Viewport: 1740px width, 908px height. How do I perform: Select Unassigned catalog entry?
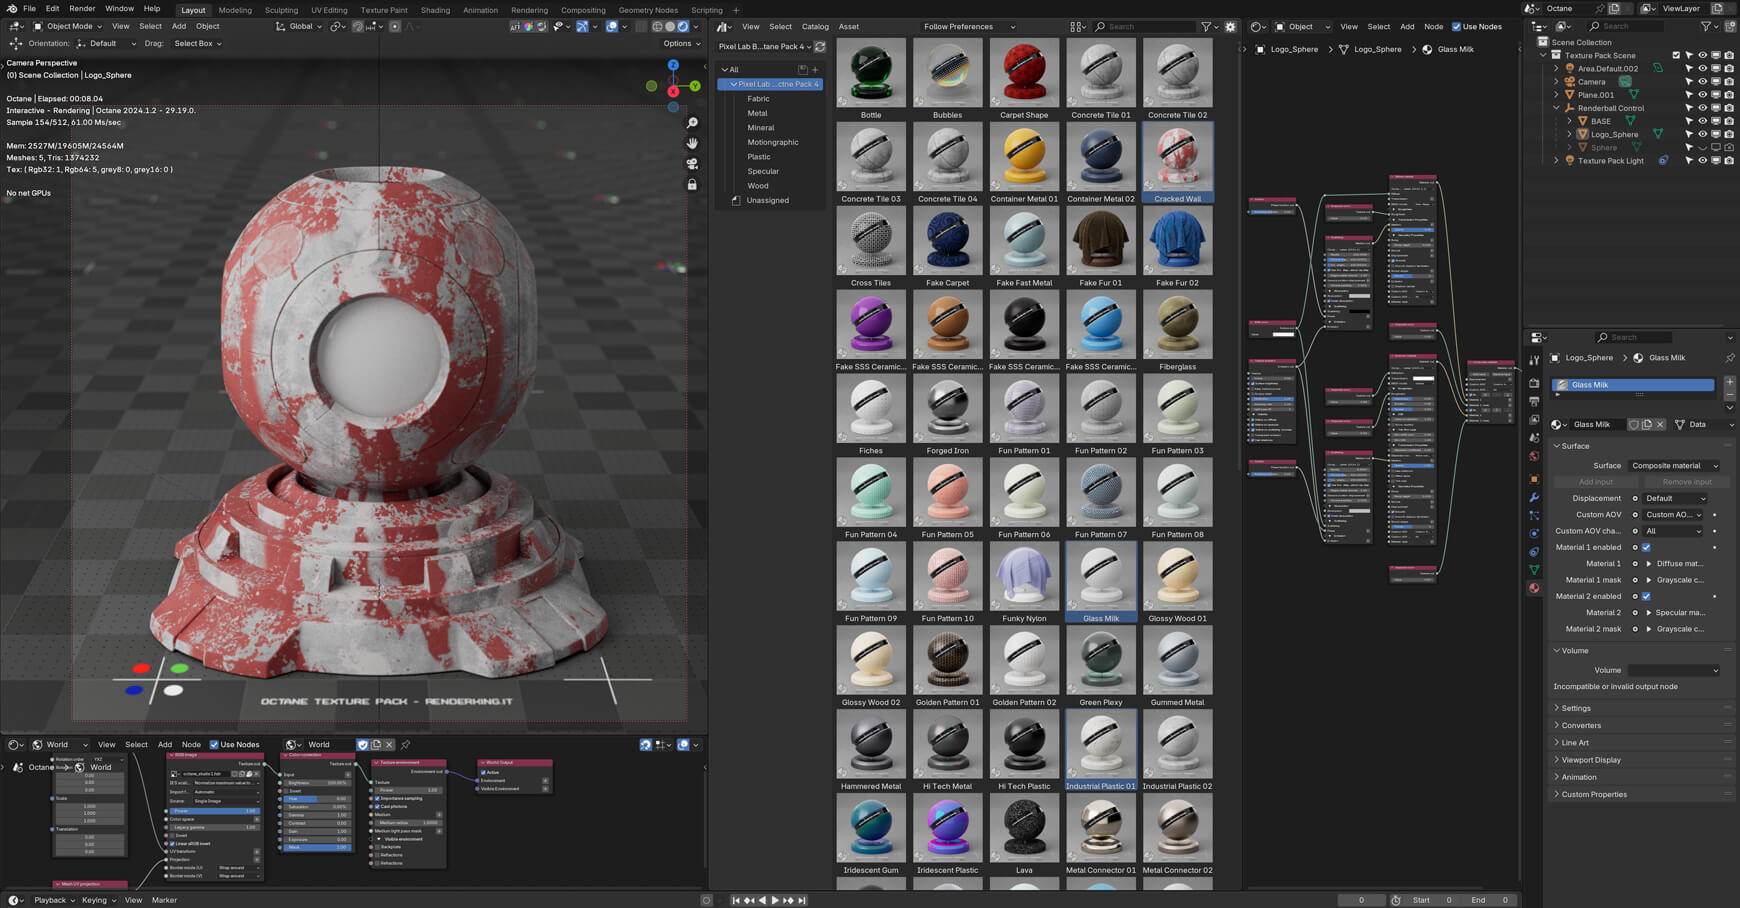pos(768,200)
